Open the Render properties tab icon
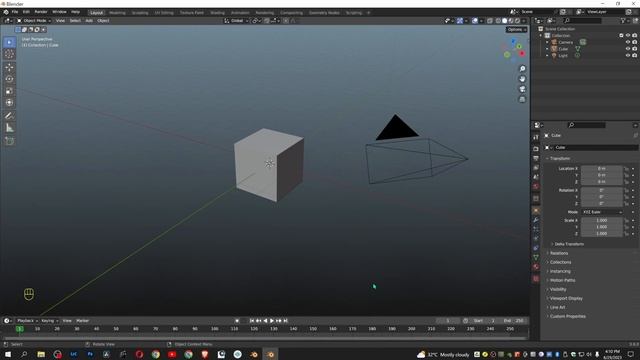 click(x=536, y=149)
